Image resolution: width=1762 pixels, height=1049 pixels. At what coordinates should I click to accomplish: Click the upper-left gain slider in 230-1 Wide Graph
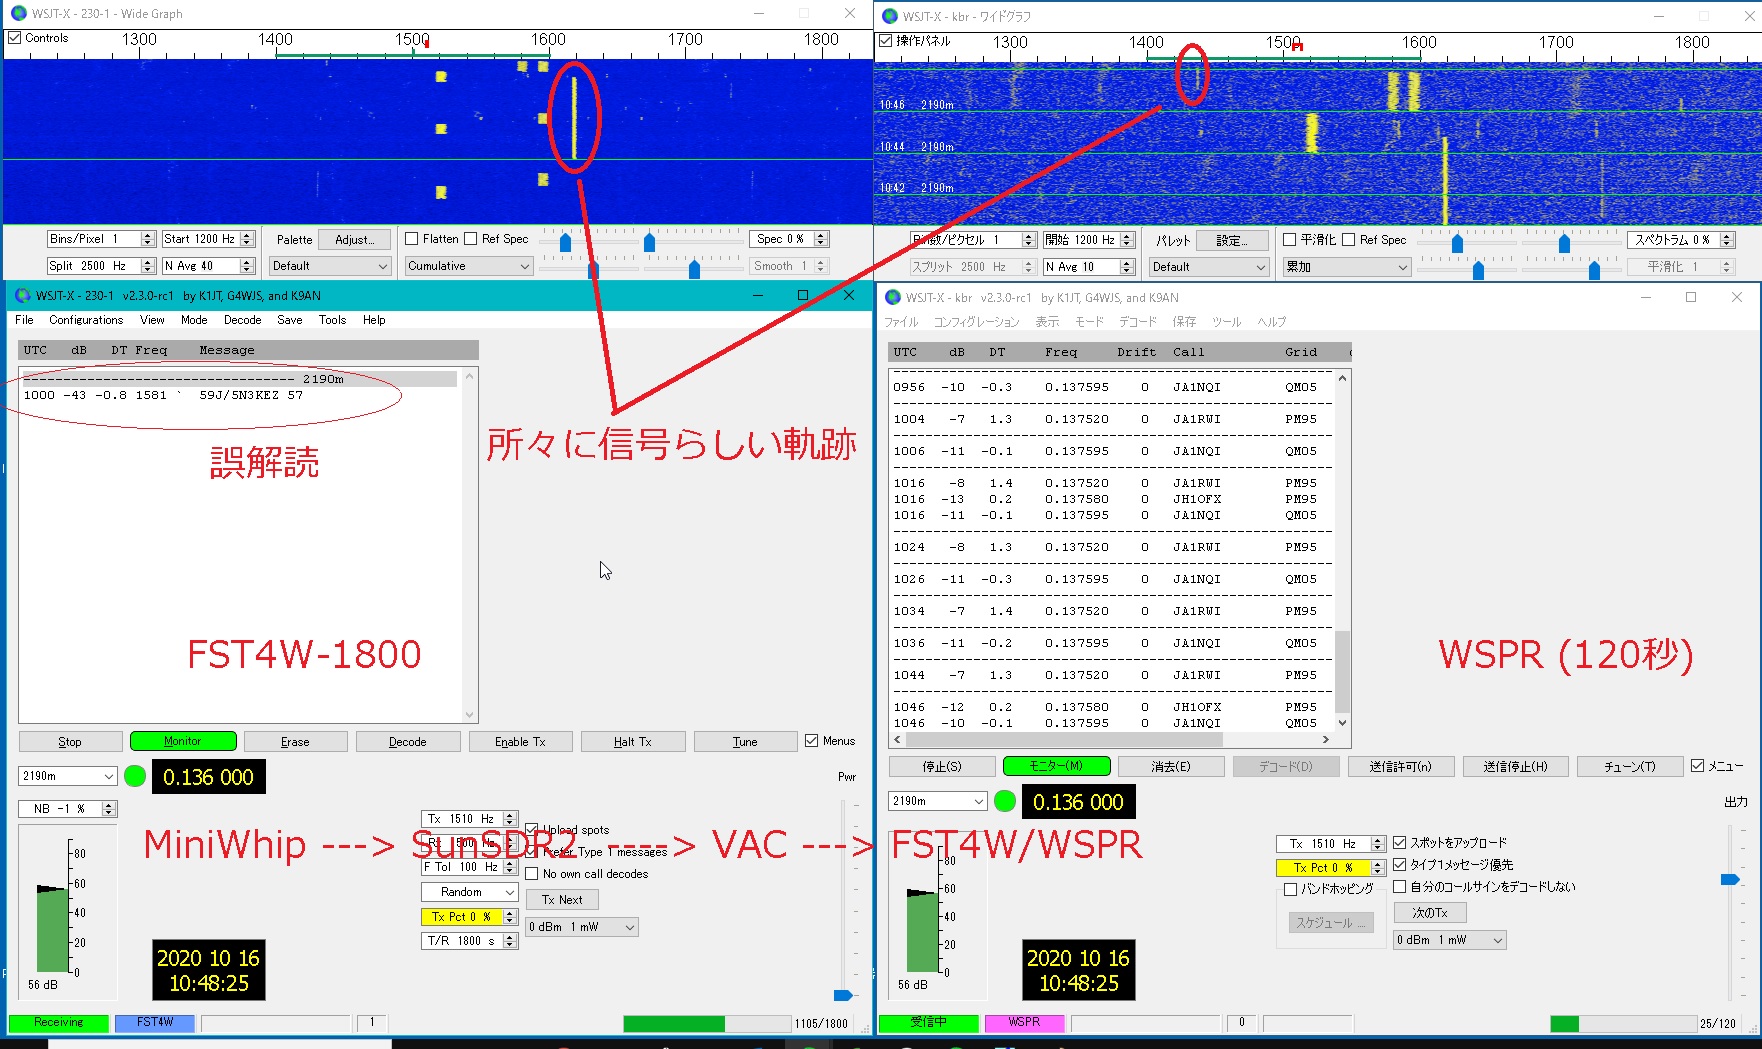[566, 242]
